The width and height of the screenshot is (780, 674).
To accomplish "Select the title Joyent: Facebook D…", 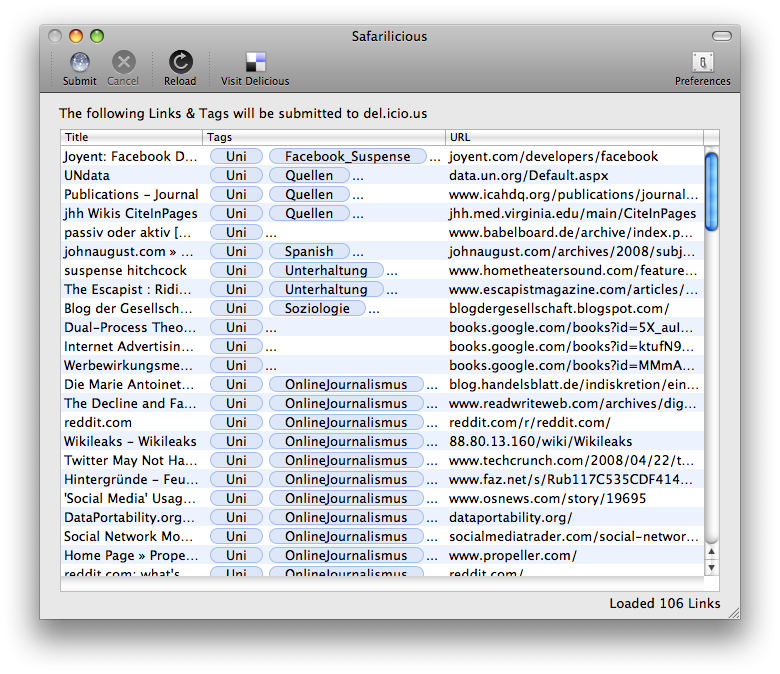I will [130, 156].
